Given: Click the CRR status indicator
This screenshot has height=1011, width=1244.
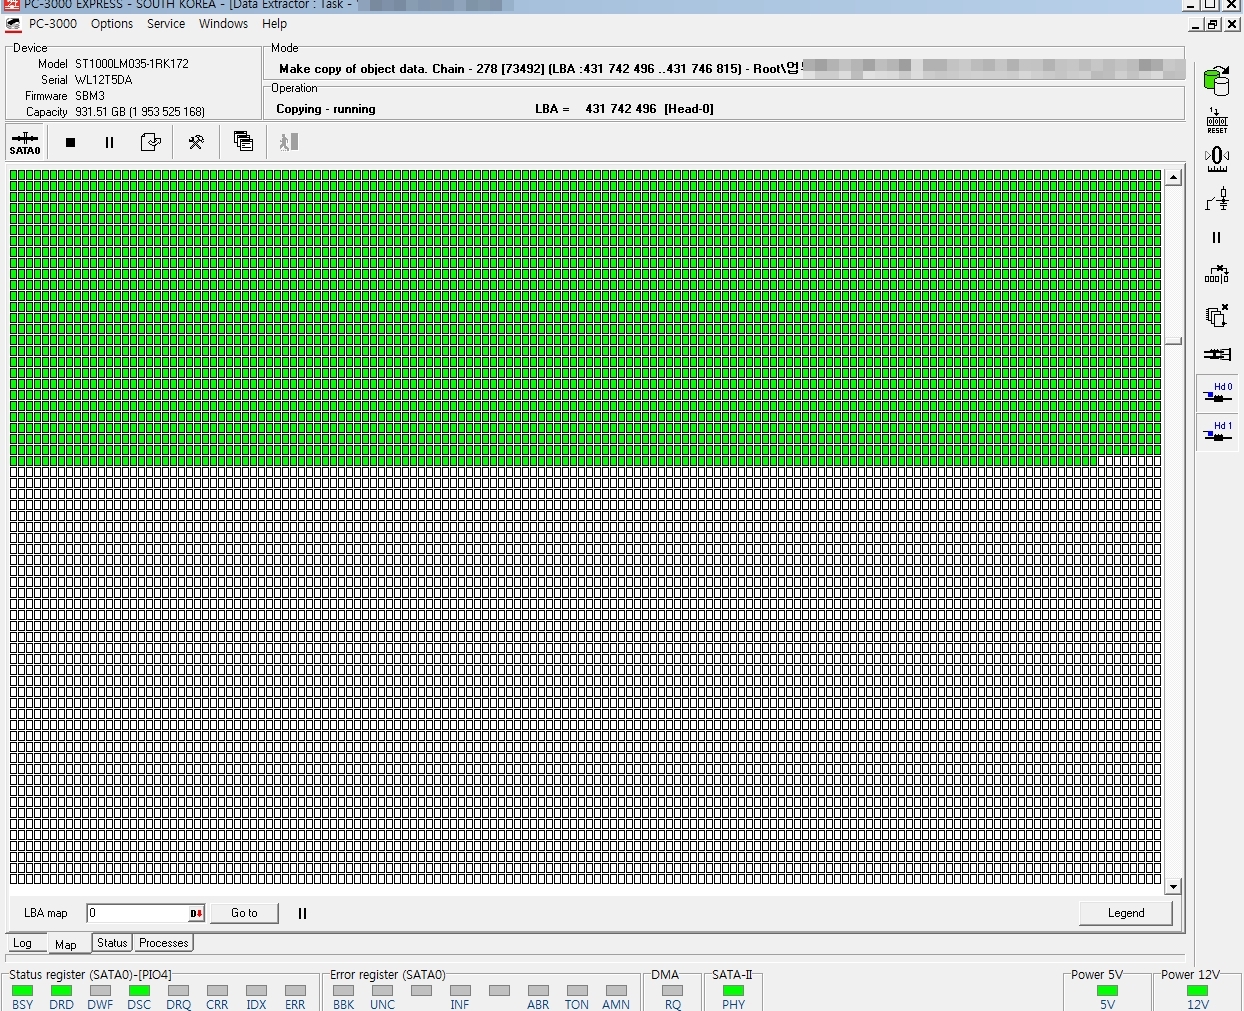Looking at the screenshot, I should tap(217, 991).
